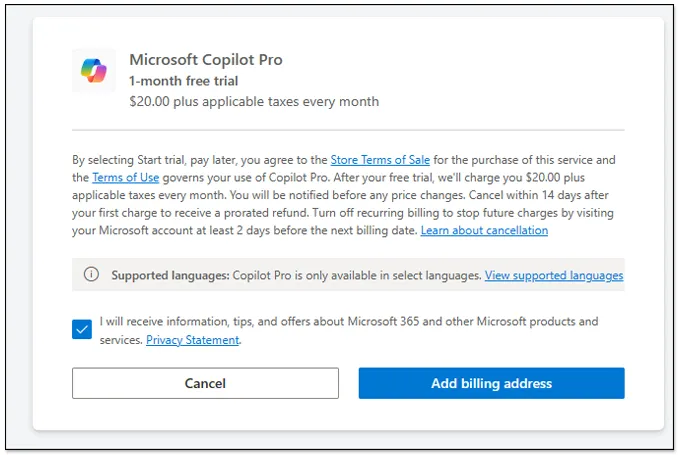Click the 'Copilot Pro is only available' notice text

(357, 275)
